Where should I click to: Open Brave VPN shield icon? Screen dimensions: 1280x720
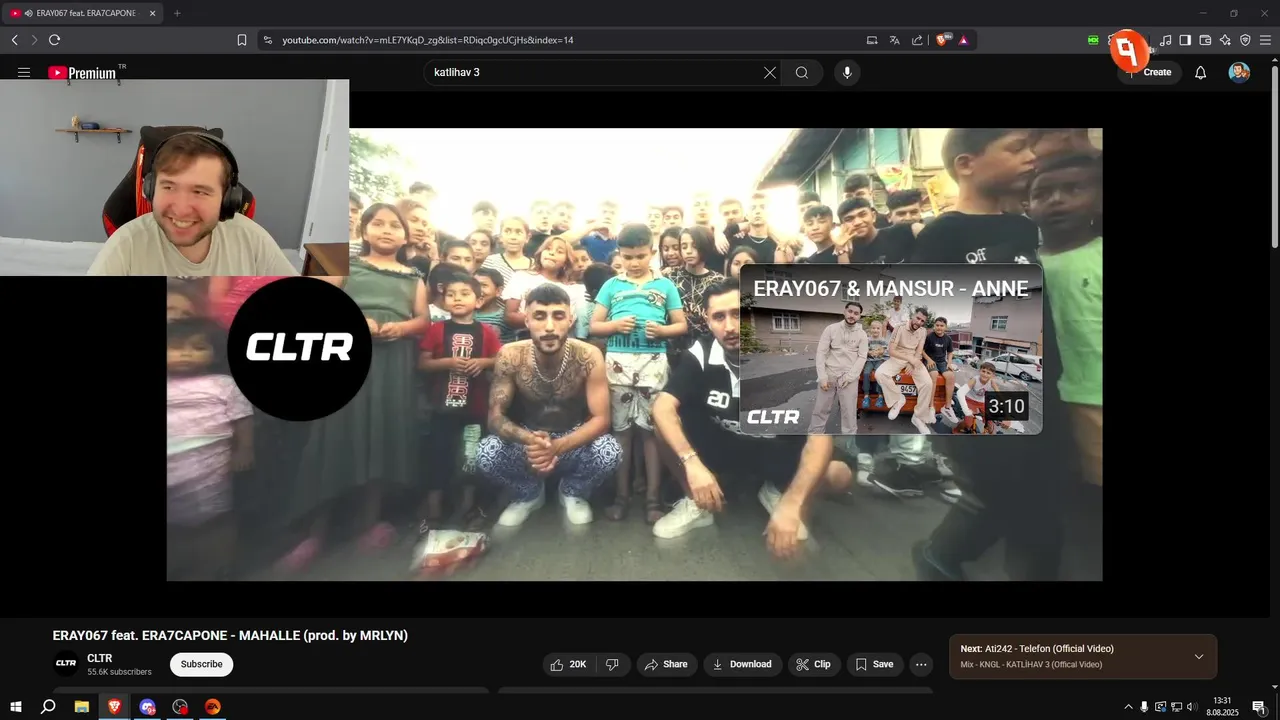[1245, 40]
